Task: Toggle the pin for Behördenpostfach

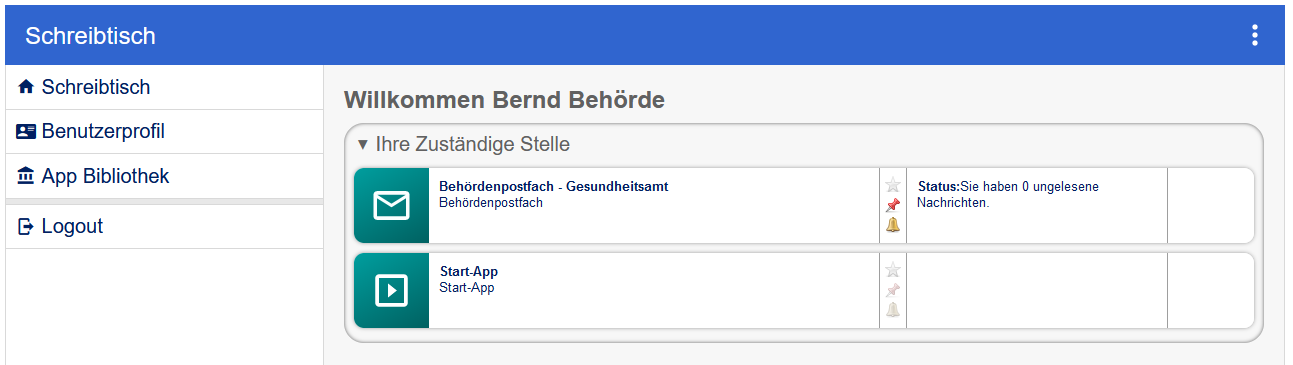Action: click(893, 205)
